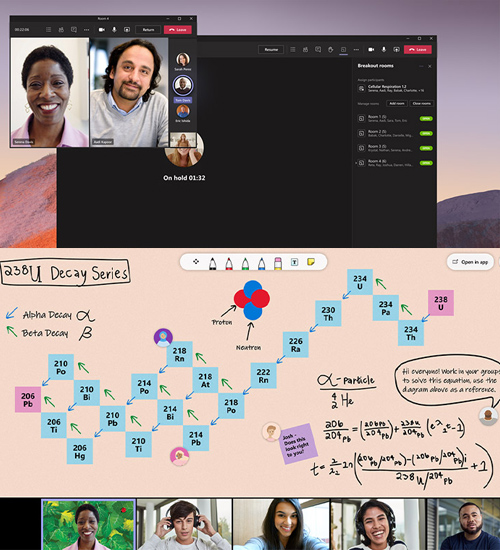Select Eric Ishida avatar in Room 4
The height and width of the screenshot is (550, 500).
pyautogui.click(x=183, y=111)
